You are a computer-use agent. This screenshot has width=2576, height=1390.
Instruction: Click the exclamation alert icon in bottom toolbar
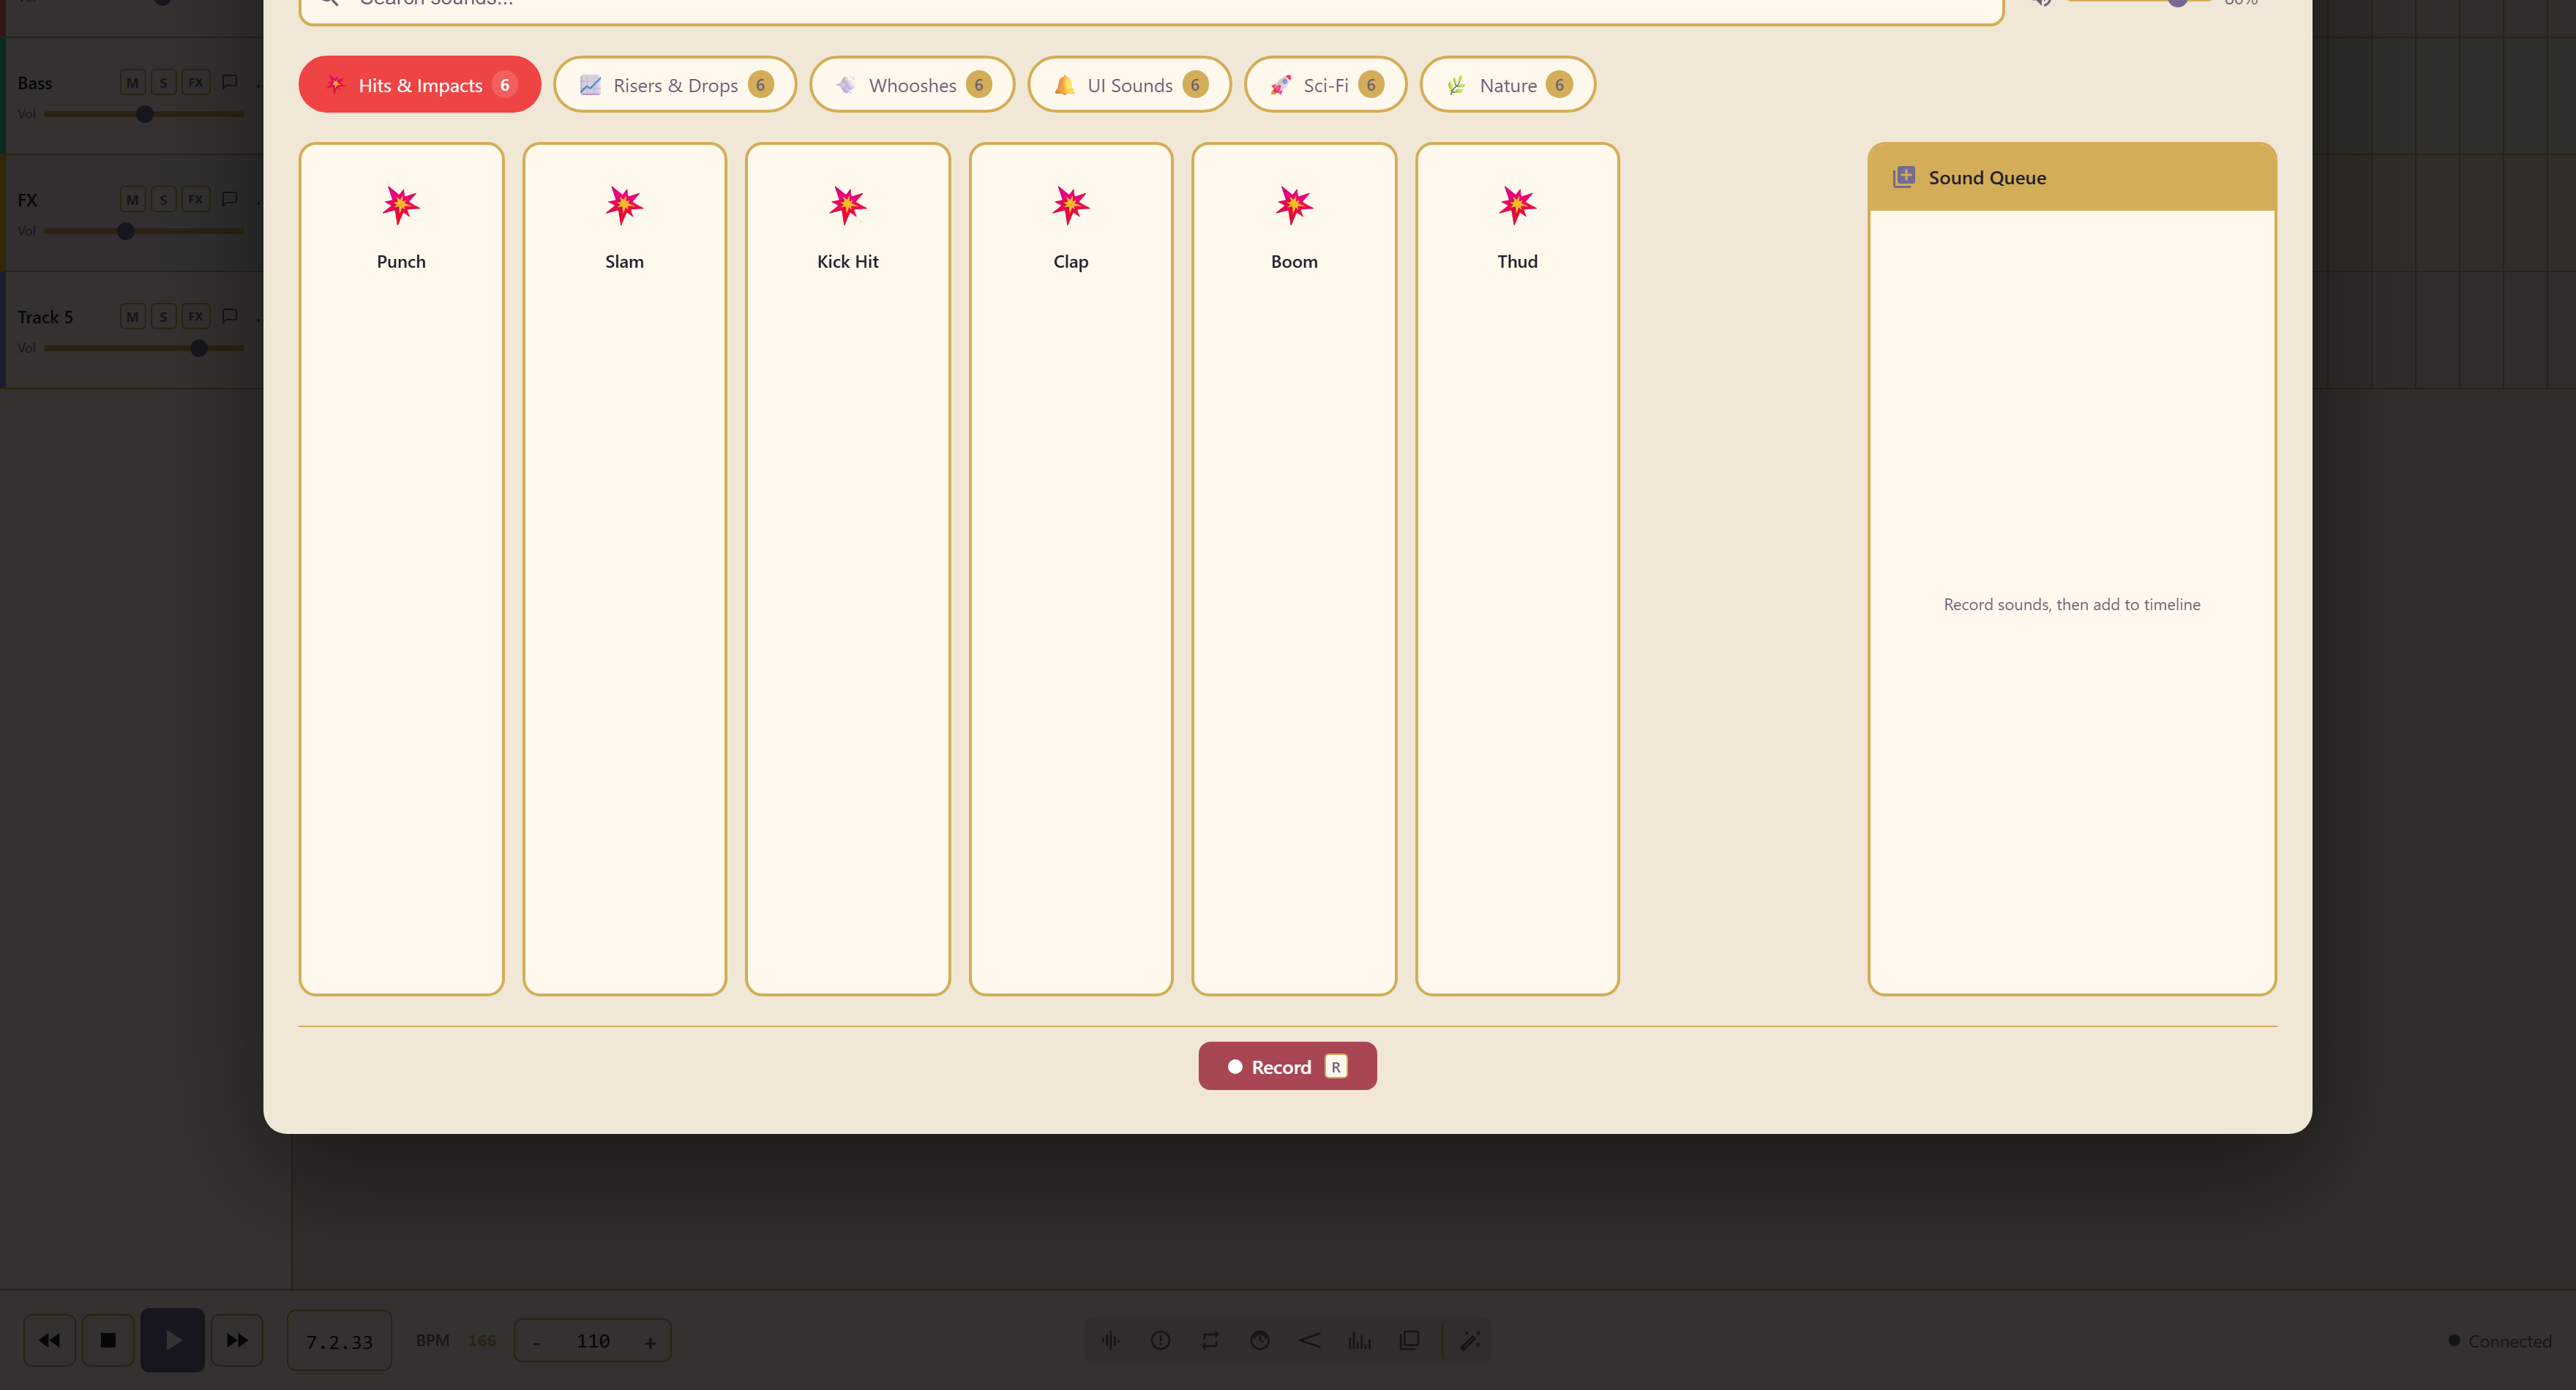[x=1160, y=1340]
